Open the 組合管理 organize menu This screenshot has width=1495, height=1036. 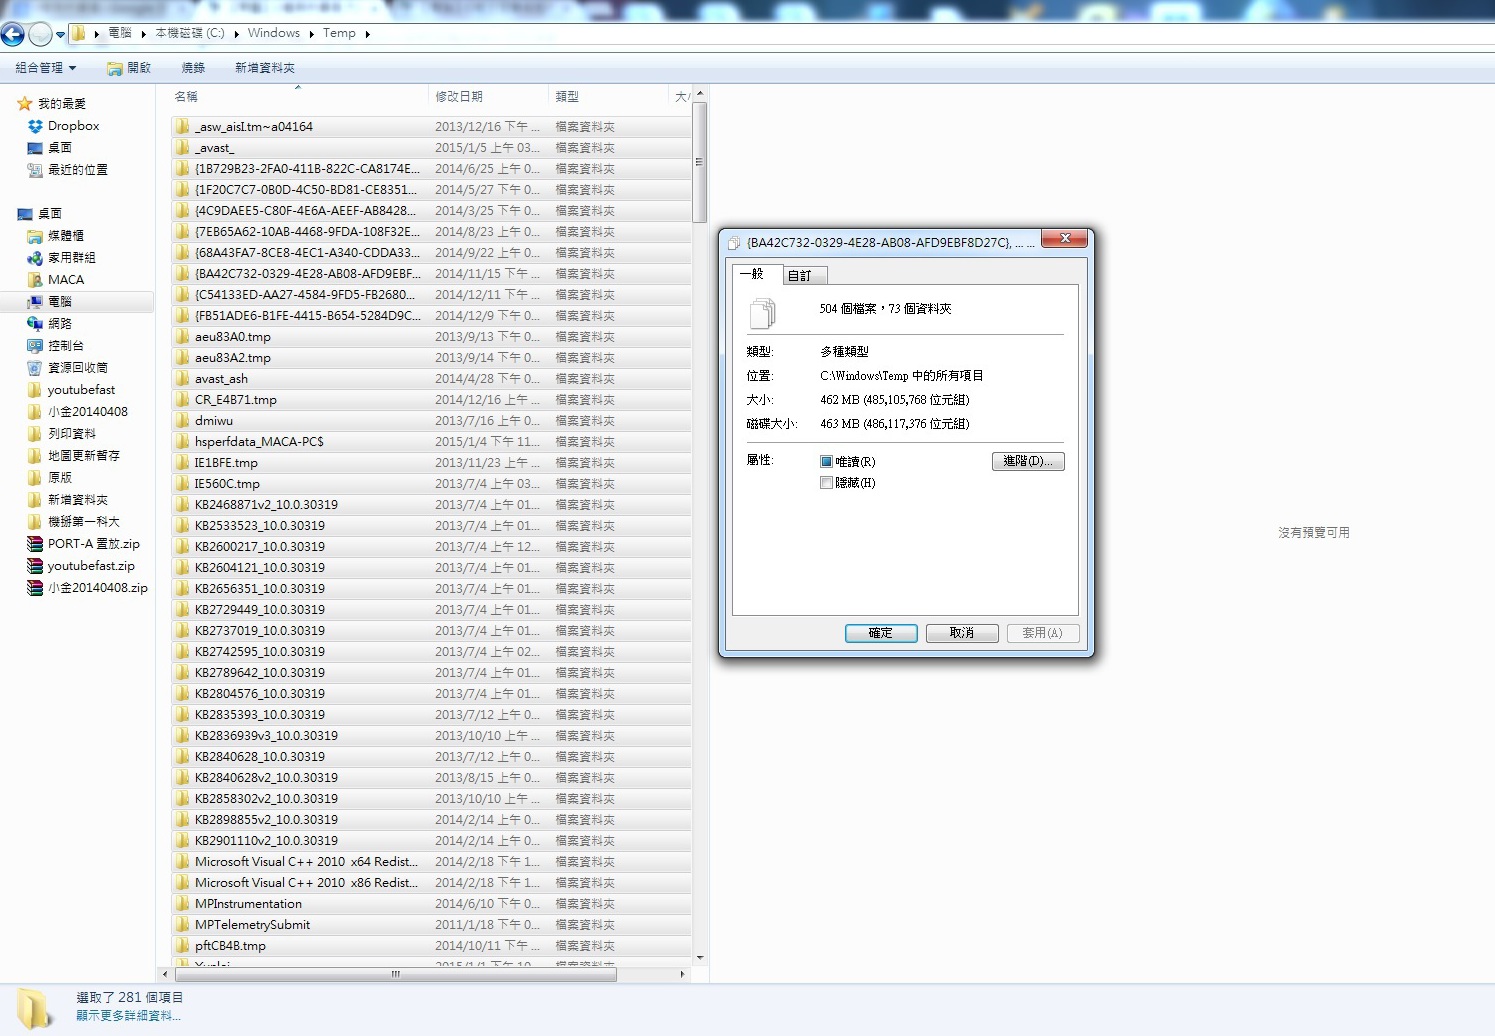pyautogui.click(x=46, y=68)
